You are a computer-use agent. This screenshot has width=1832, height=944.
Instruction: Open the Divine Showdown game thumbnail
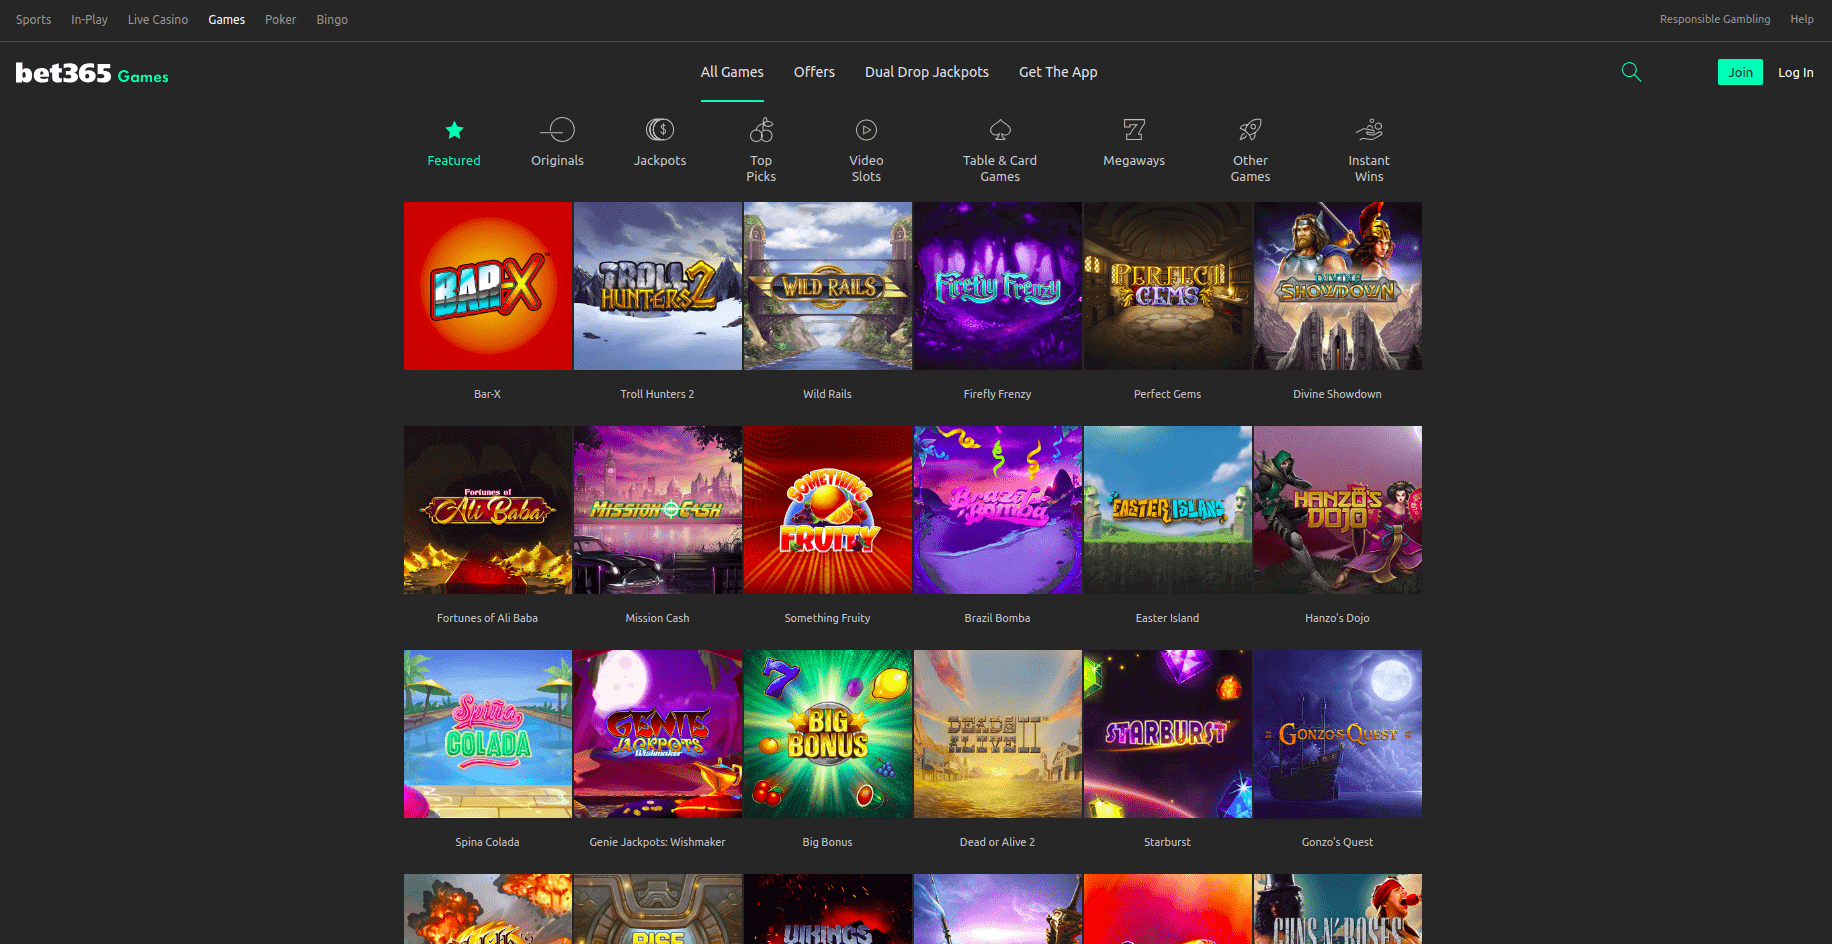(x=1338, y=286)
